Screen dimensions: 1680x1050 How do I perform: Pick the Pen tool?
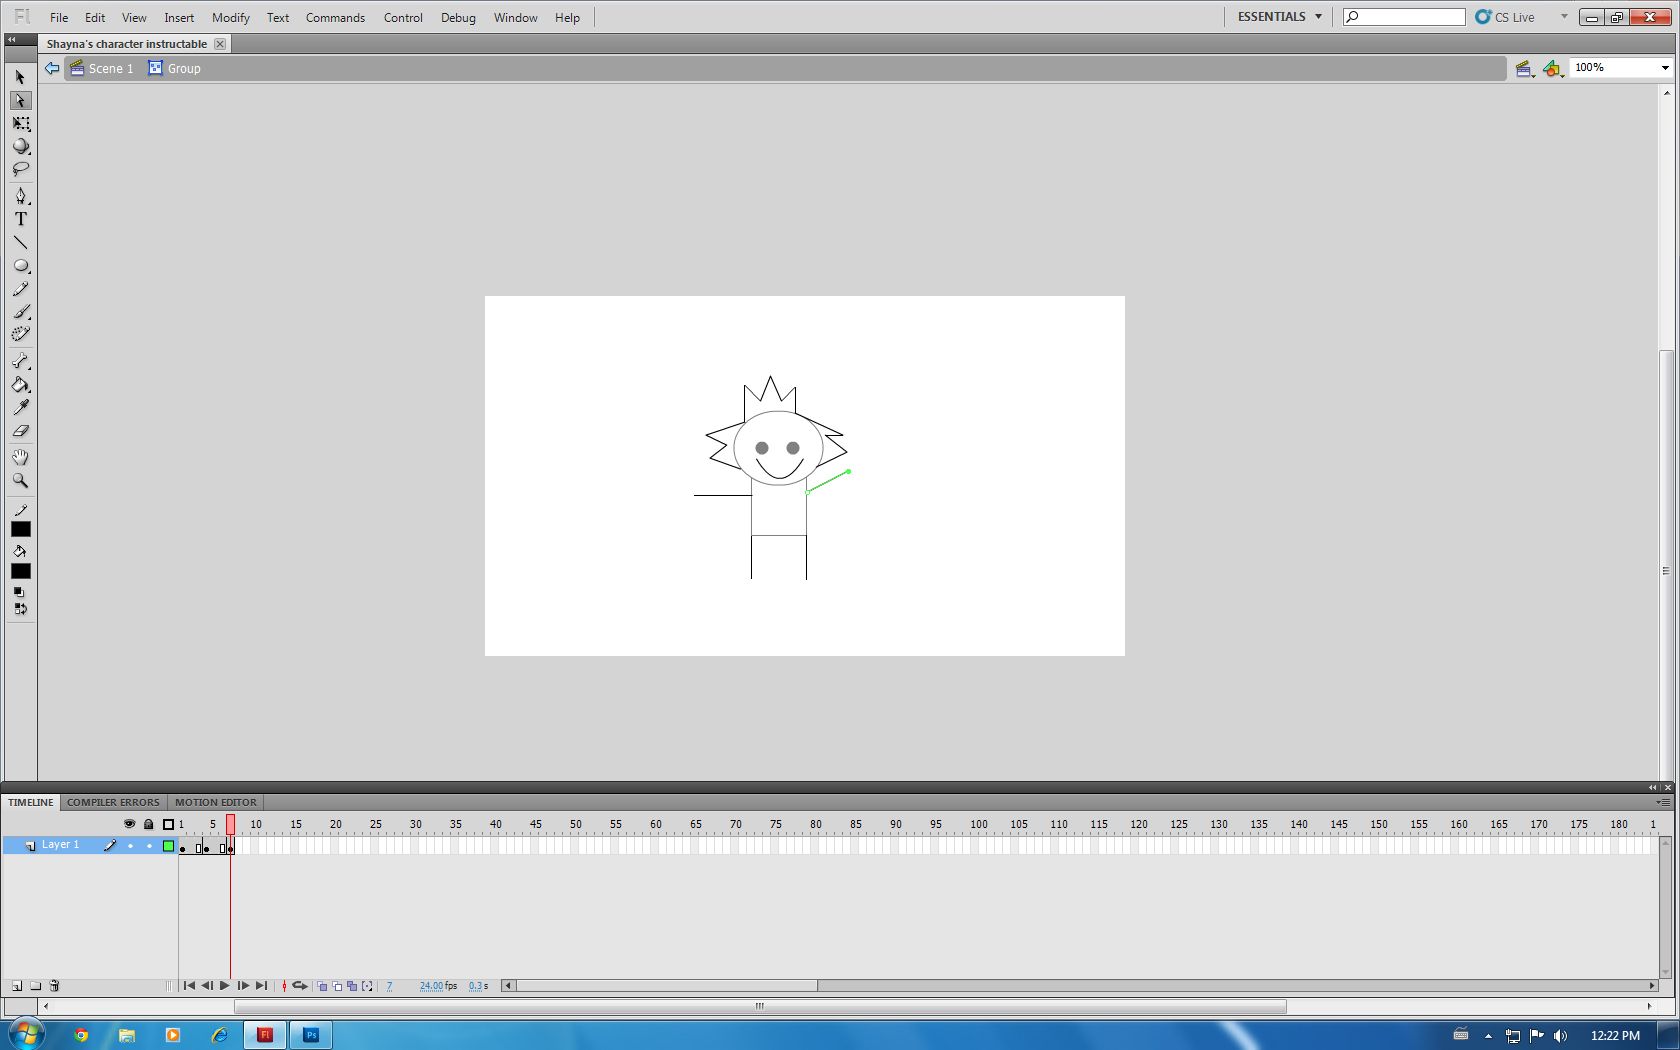tap(20, 196)
